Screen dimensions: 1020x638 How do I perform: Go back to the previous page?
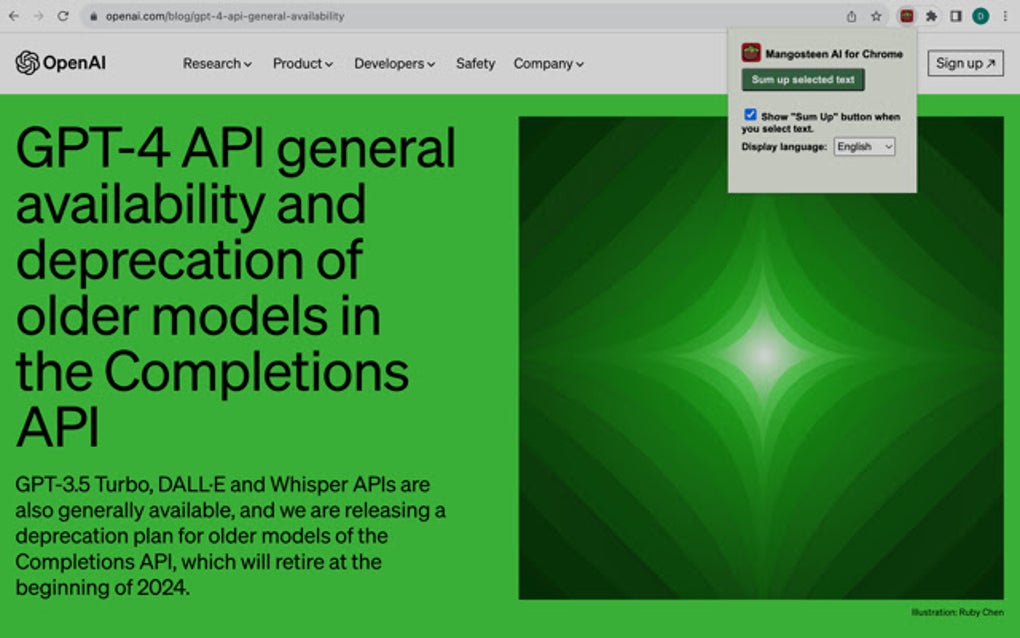pos(14,16)
